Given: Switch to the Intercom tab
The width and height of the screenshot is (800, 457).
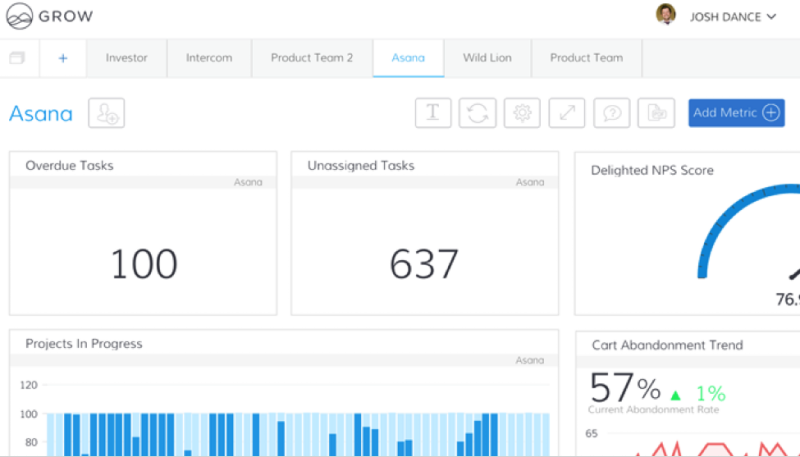Looking at the screenshot, I should pos(209,58).
